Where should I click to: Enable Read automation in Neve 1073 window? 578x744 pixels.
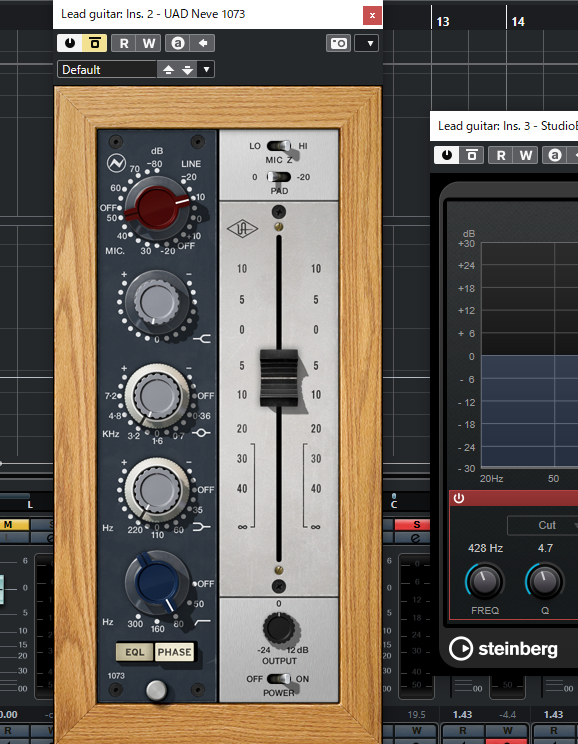[x=124, y=43]
